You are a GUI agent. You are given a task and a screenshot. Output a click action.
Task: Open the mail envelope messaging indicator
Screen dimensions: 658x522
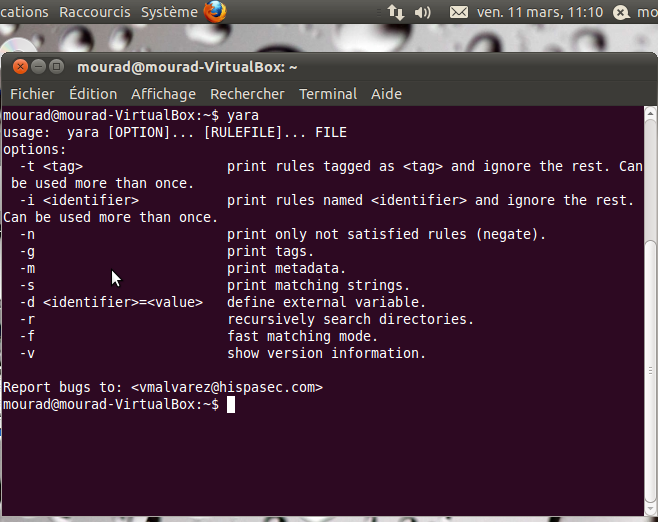(x=458, y=12)
